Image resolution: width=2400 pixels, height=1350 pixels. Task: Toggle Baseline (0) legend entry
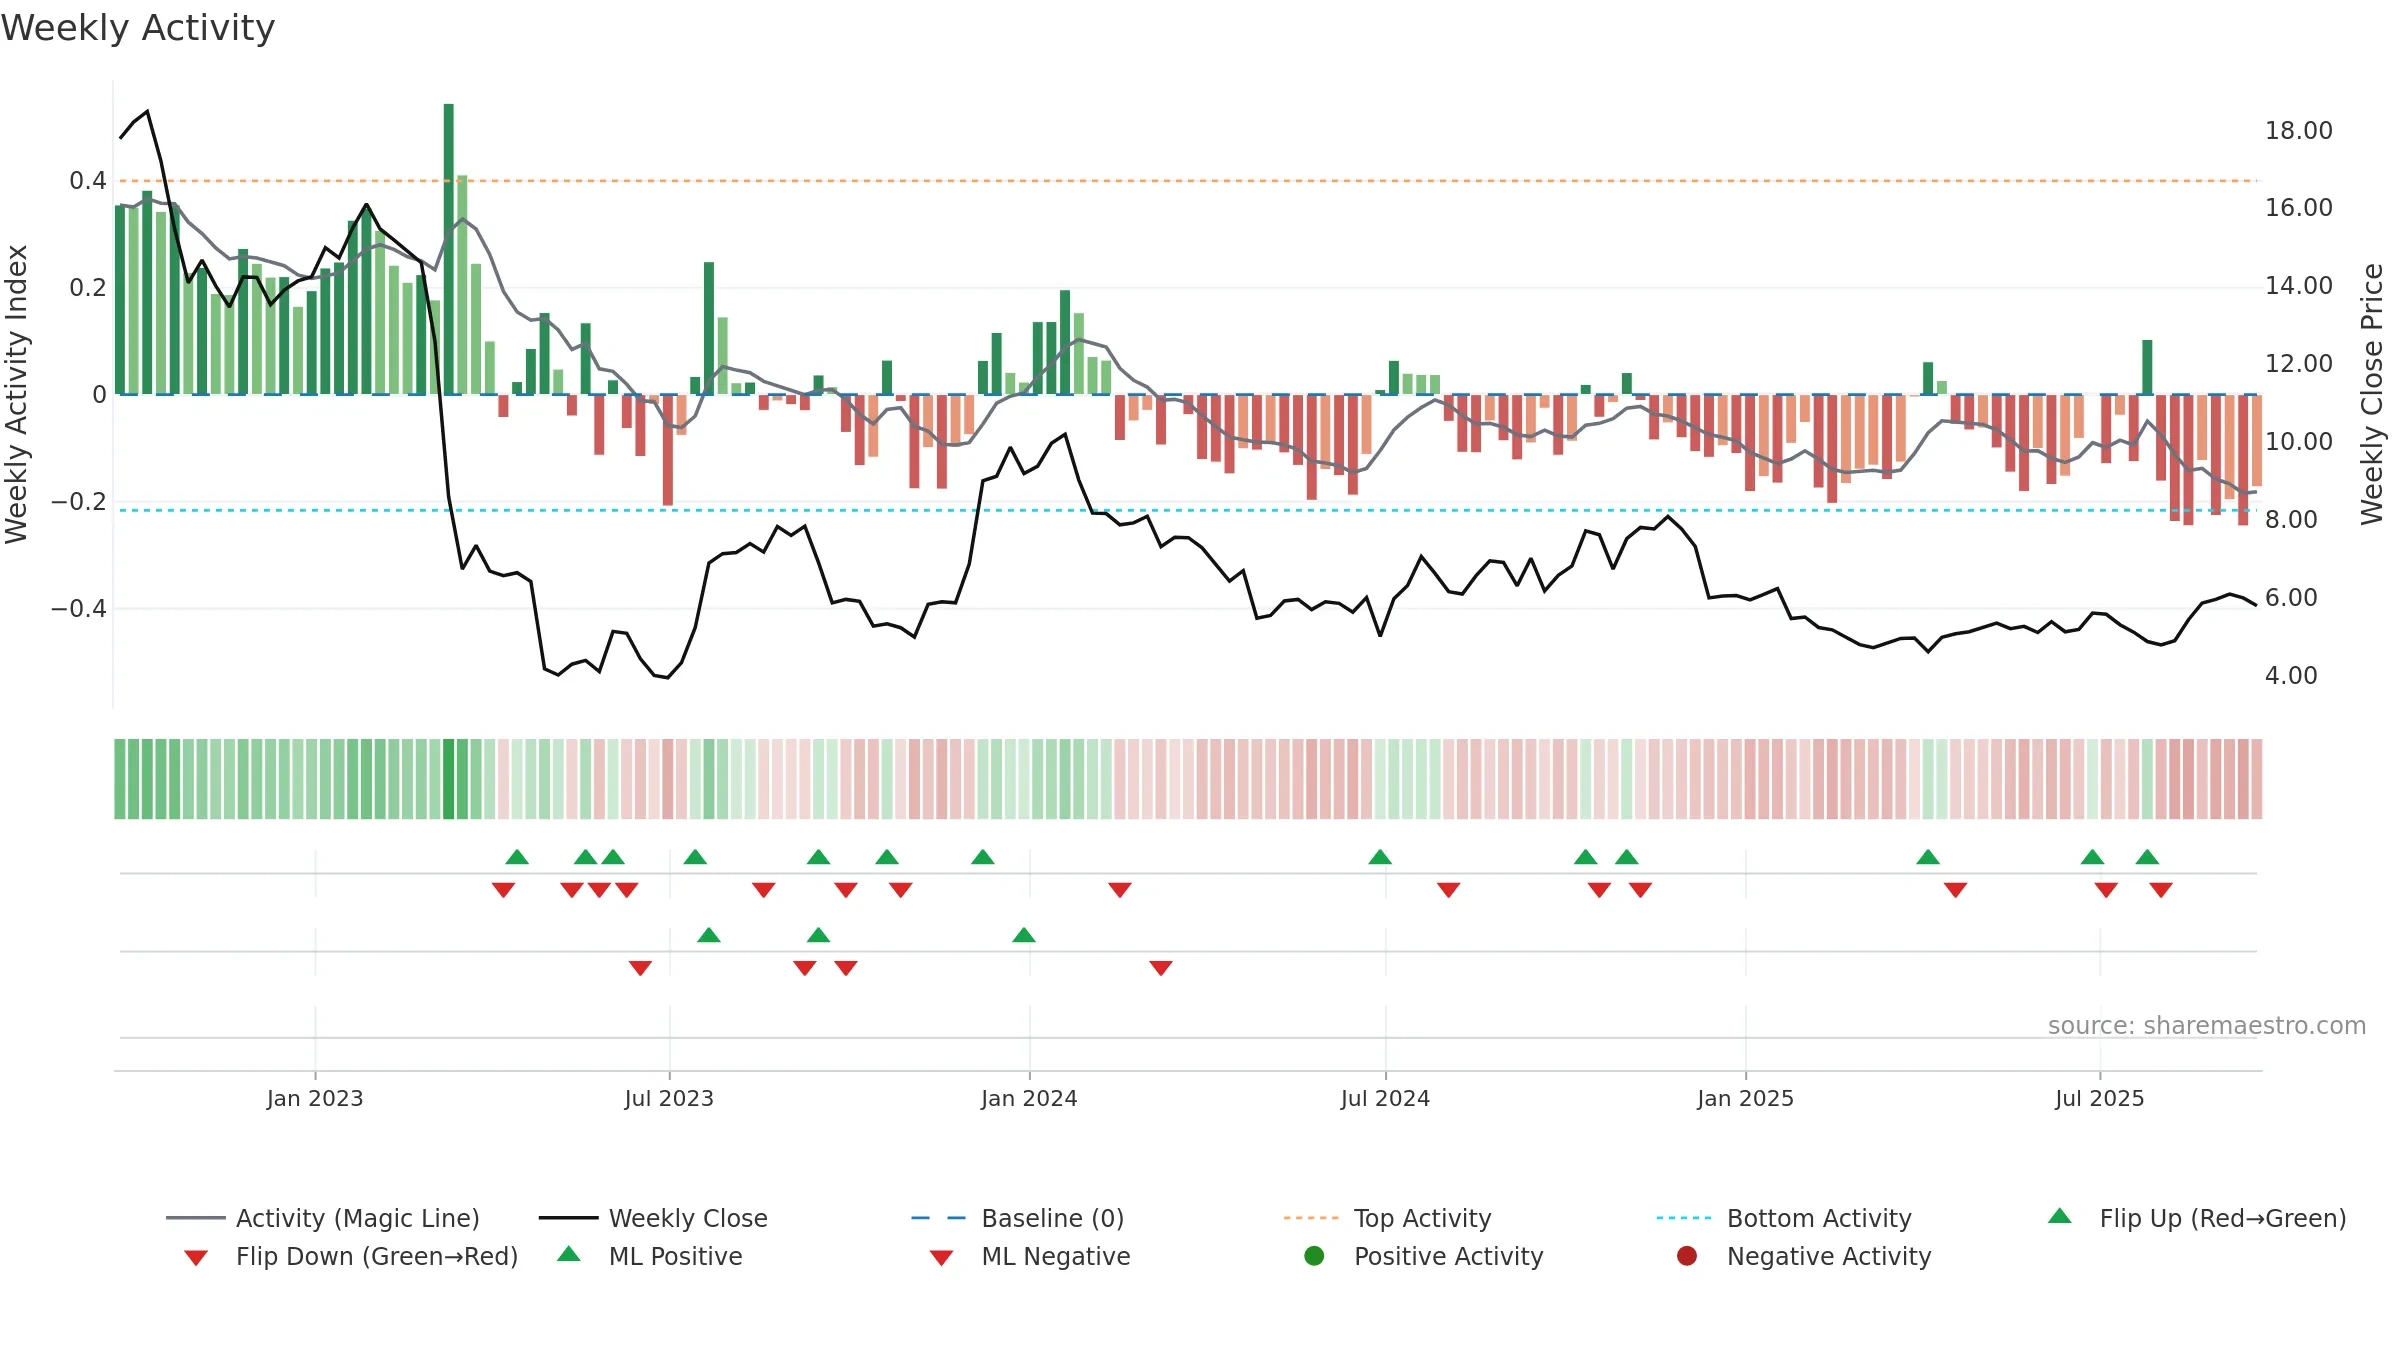point(1018,1218)
